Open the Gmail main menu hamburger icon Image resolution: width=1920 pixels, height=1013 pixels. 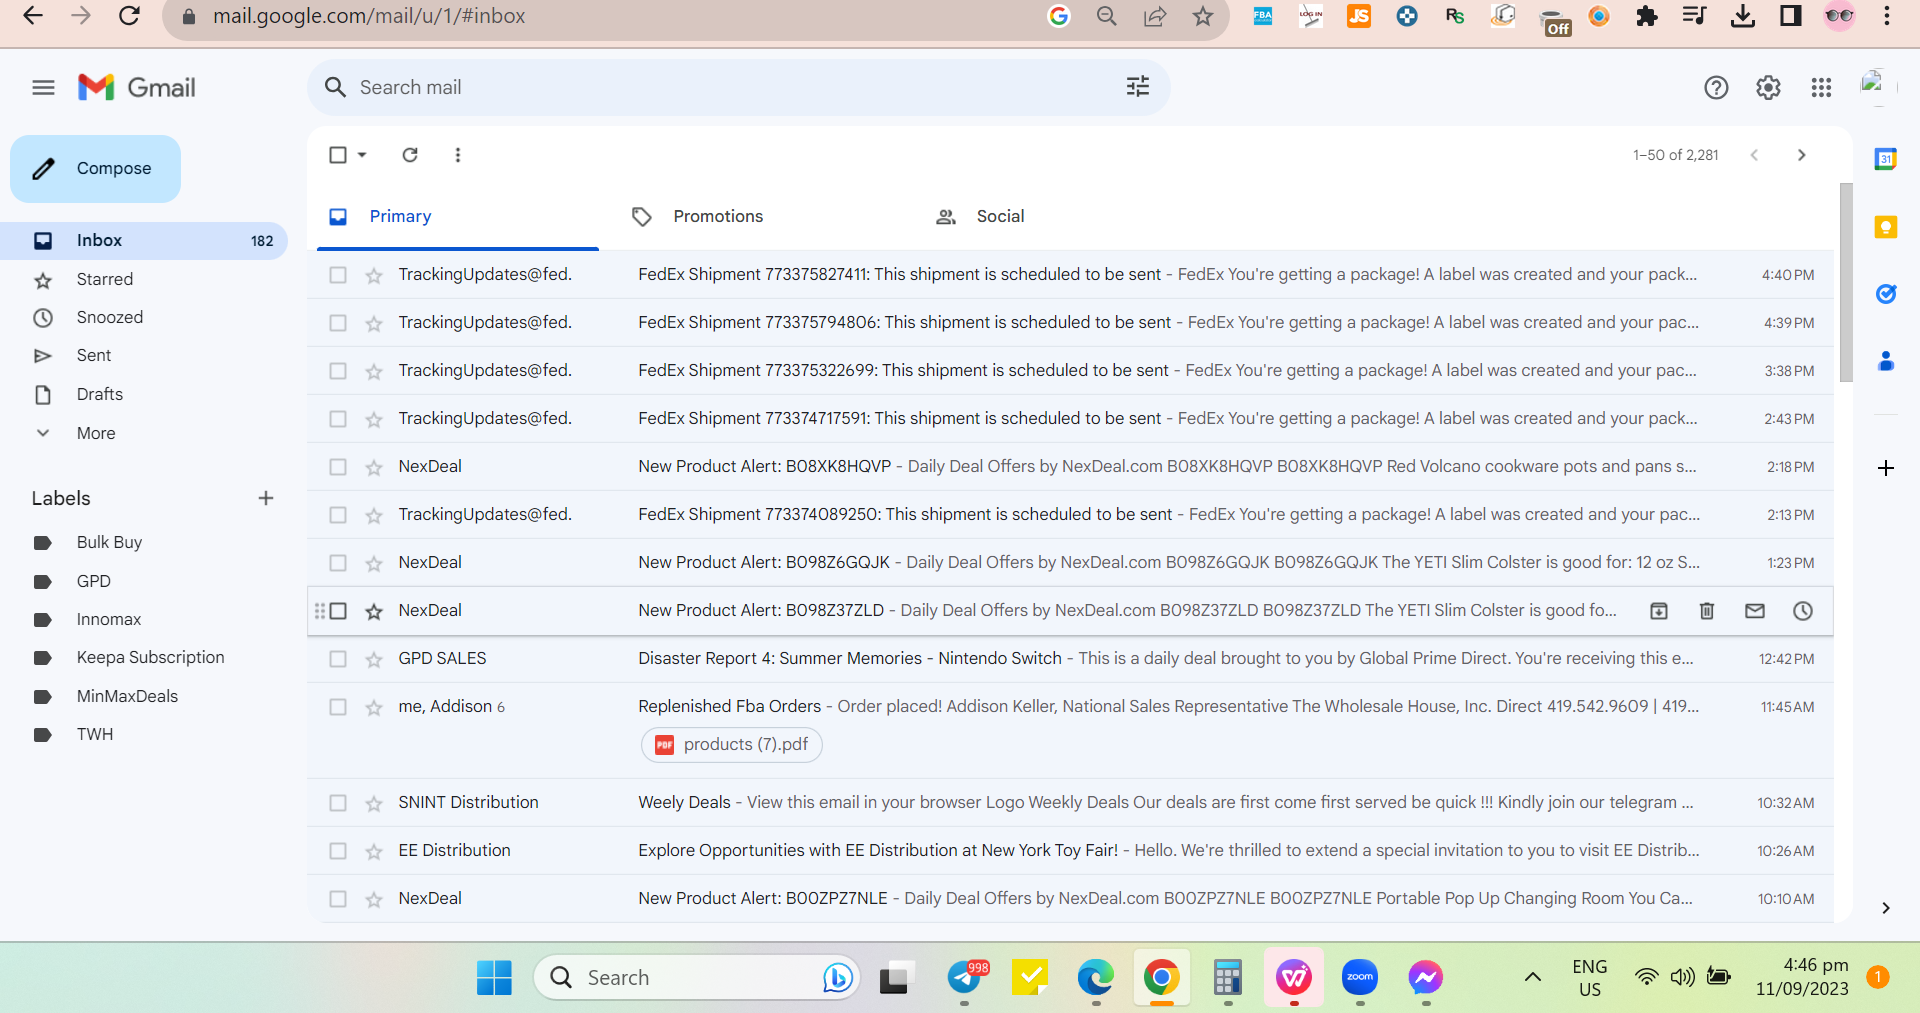(43, 88)
